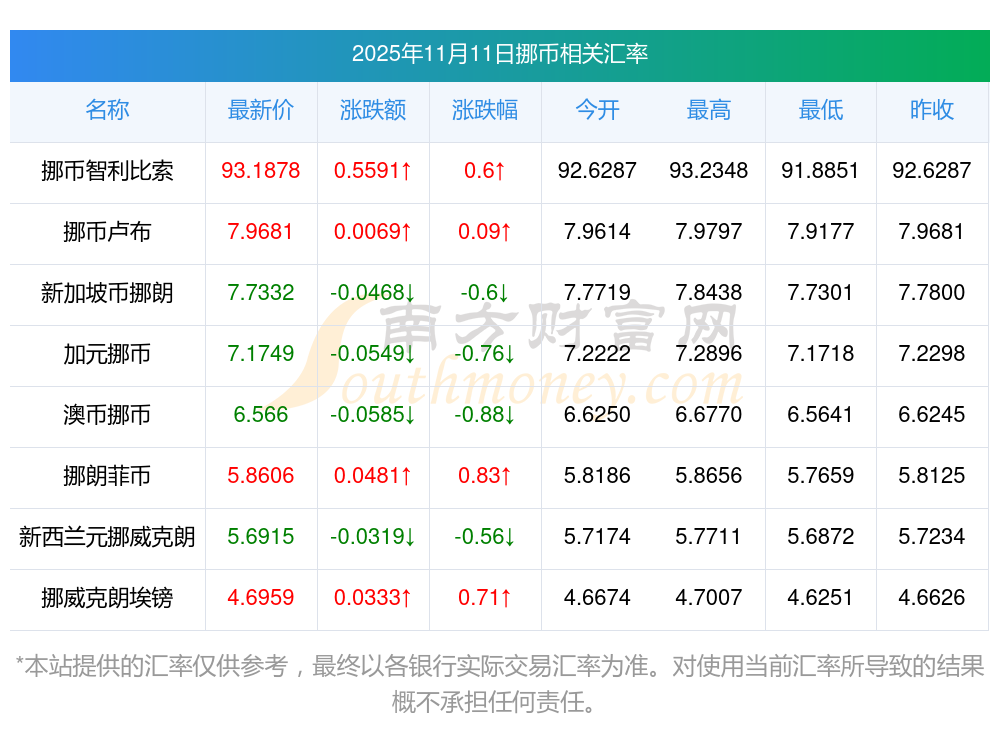
Task: Select the 挪朗菲币 row name
Action: coord(107,476)
